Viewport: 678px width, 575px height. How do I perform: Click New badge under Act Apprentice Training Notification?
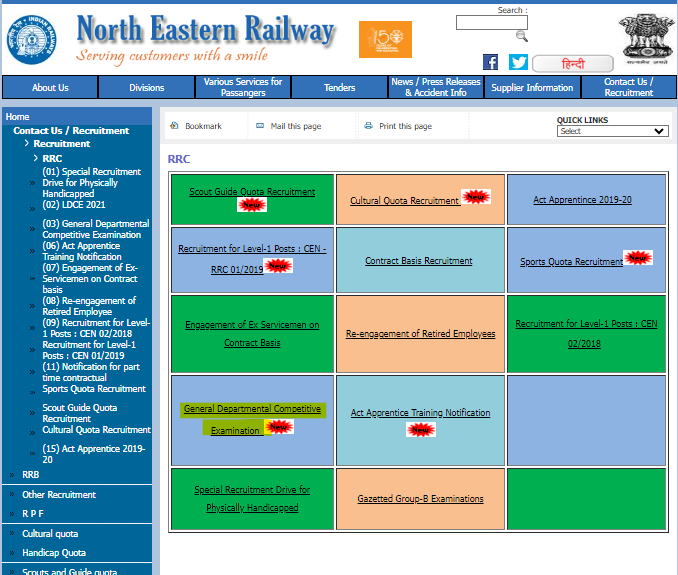[x=421, y=430]
